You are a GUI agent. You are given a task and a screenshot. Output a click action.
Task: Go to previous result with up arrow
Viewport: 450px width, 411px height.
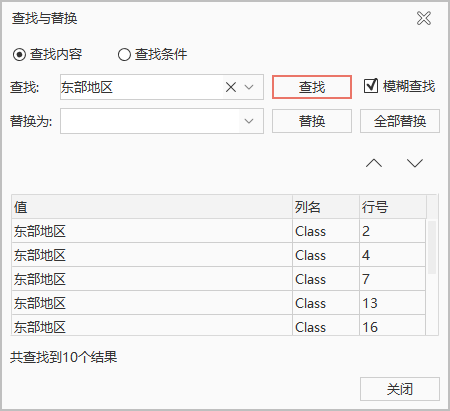[x=374, y=163]
